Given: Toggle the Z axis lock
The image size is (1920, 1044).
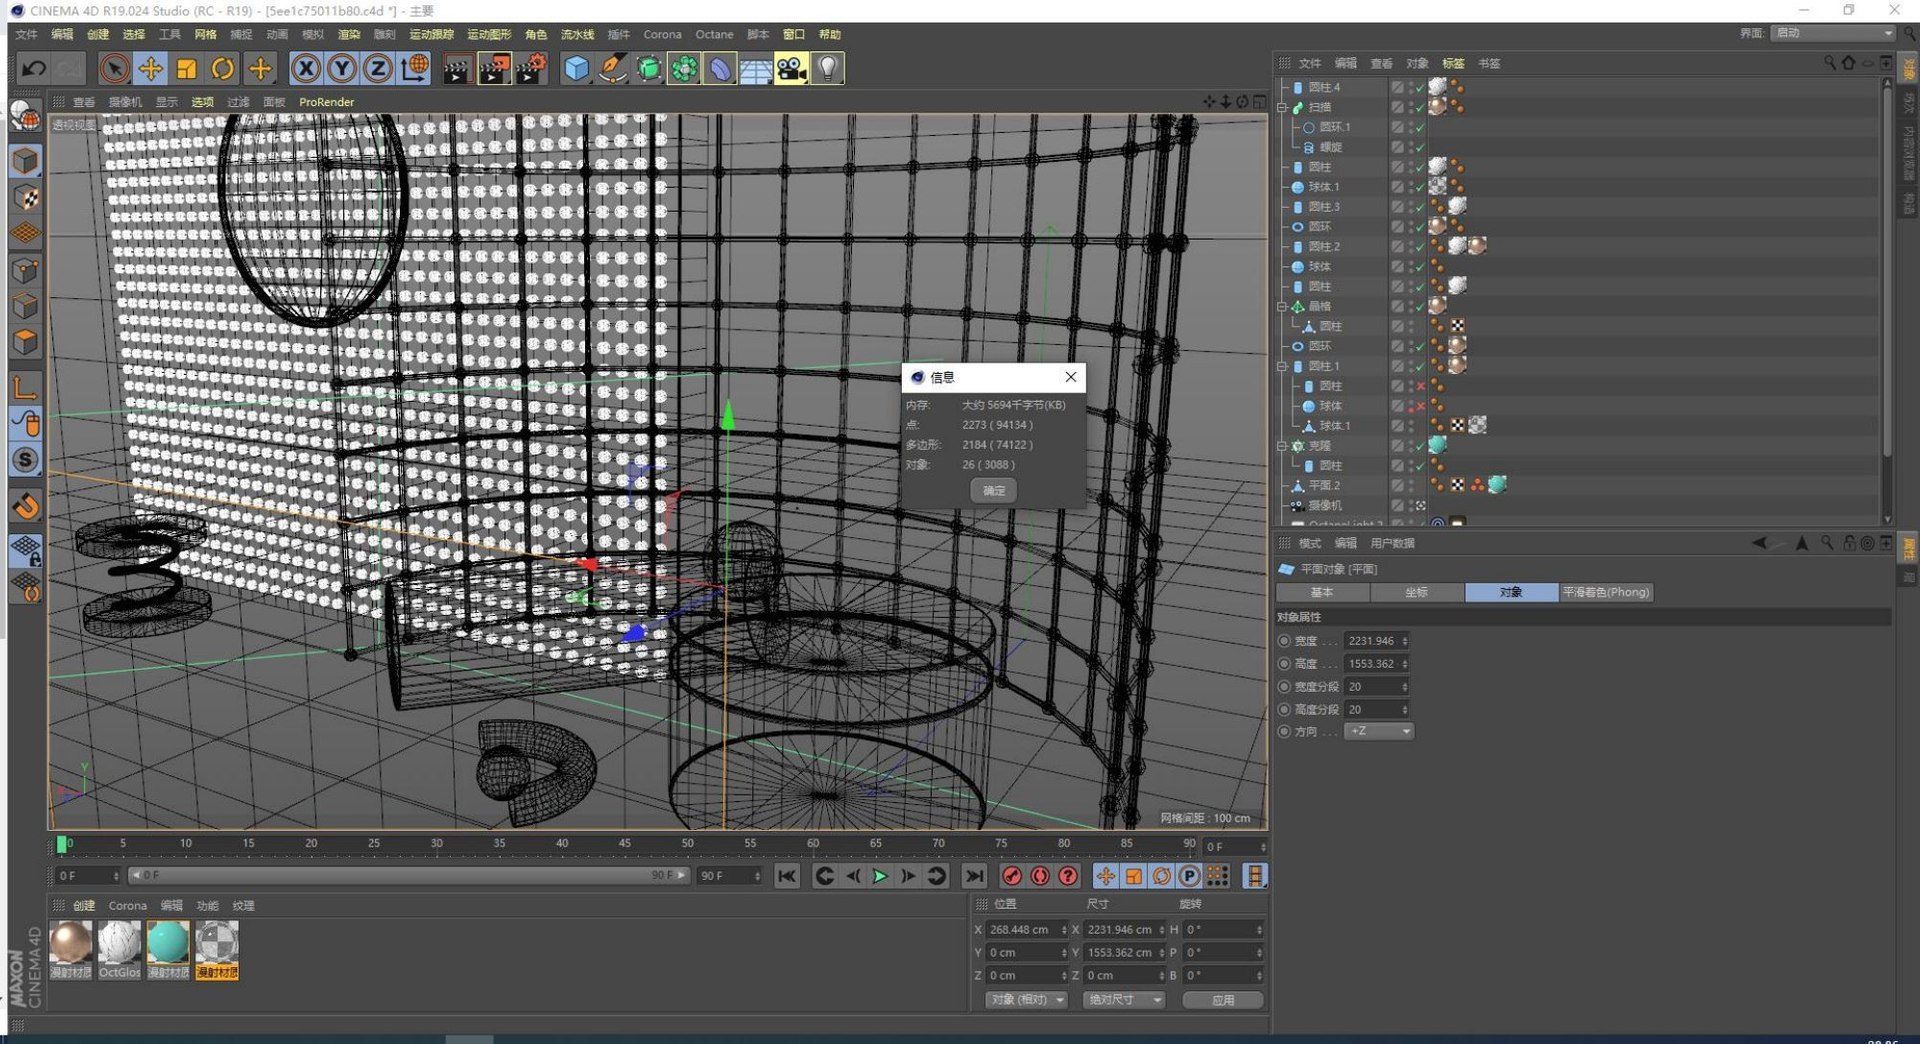Looking at the screenshot, I should 377,68.
